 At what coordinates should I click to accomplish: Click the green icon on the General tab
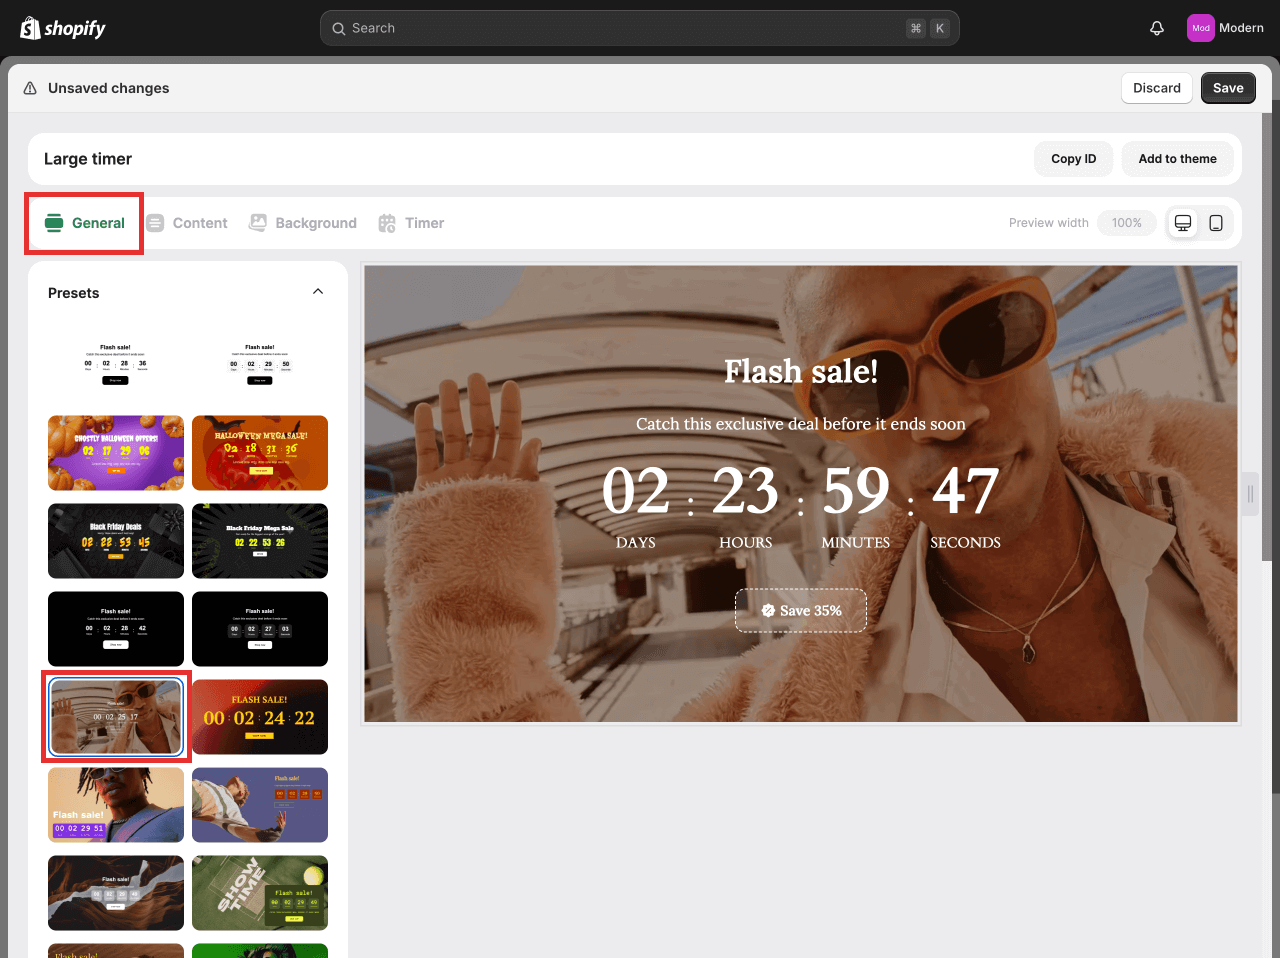[x=54, y=223]
